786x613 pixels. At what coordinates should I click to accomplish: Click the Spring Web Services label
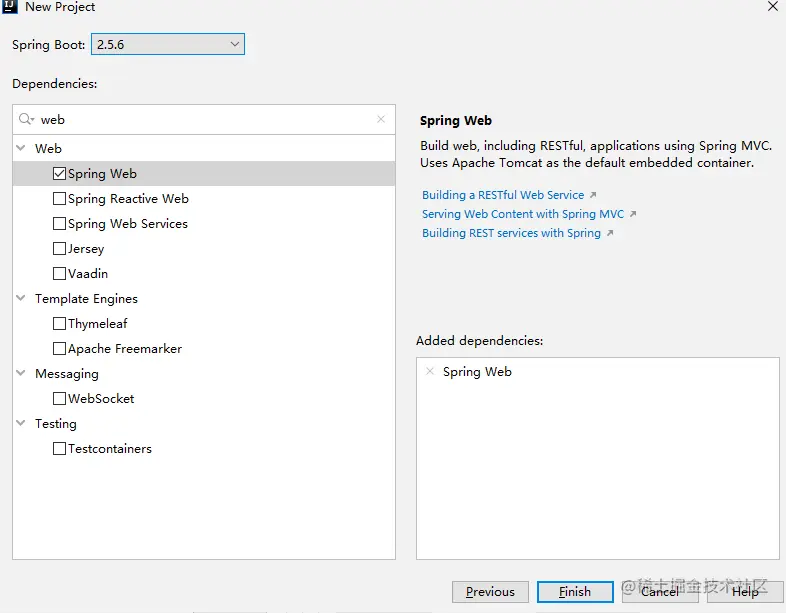coord(128,224)
